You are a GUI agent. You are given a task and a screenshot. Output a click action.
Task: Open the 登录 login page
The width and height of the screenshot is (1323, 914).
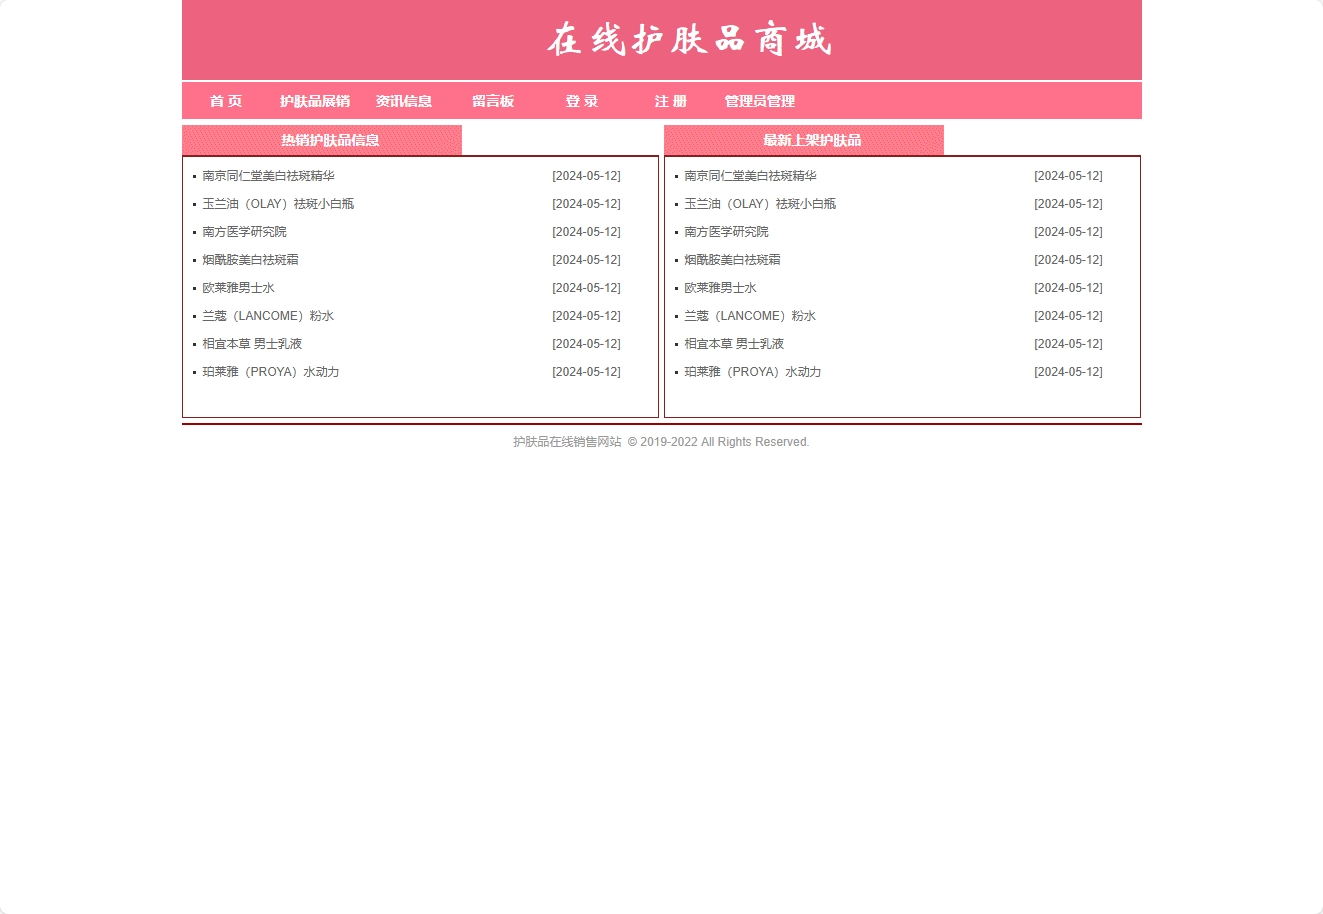[x=581, y=101]
